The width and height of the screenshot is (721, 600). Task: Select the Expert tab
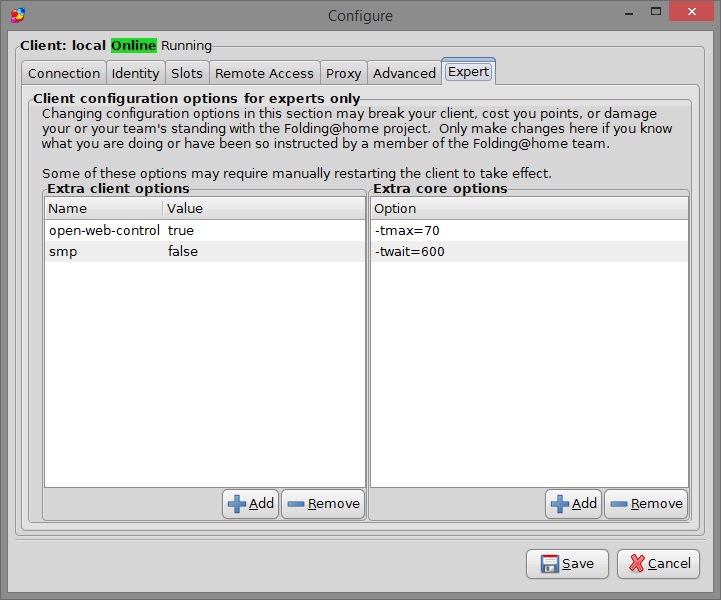pos(468,72)
